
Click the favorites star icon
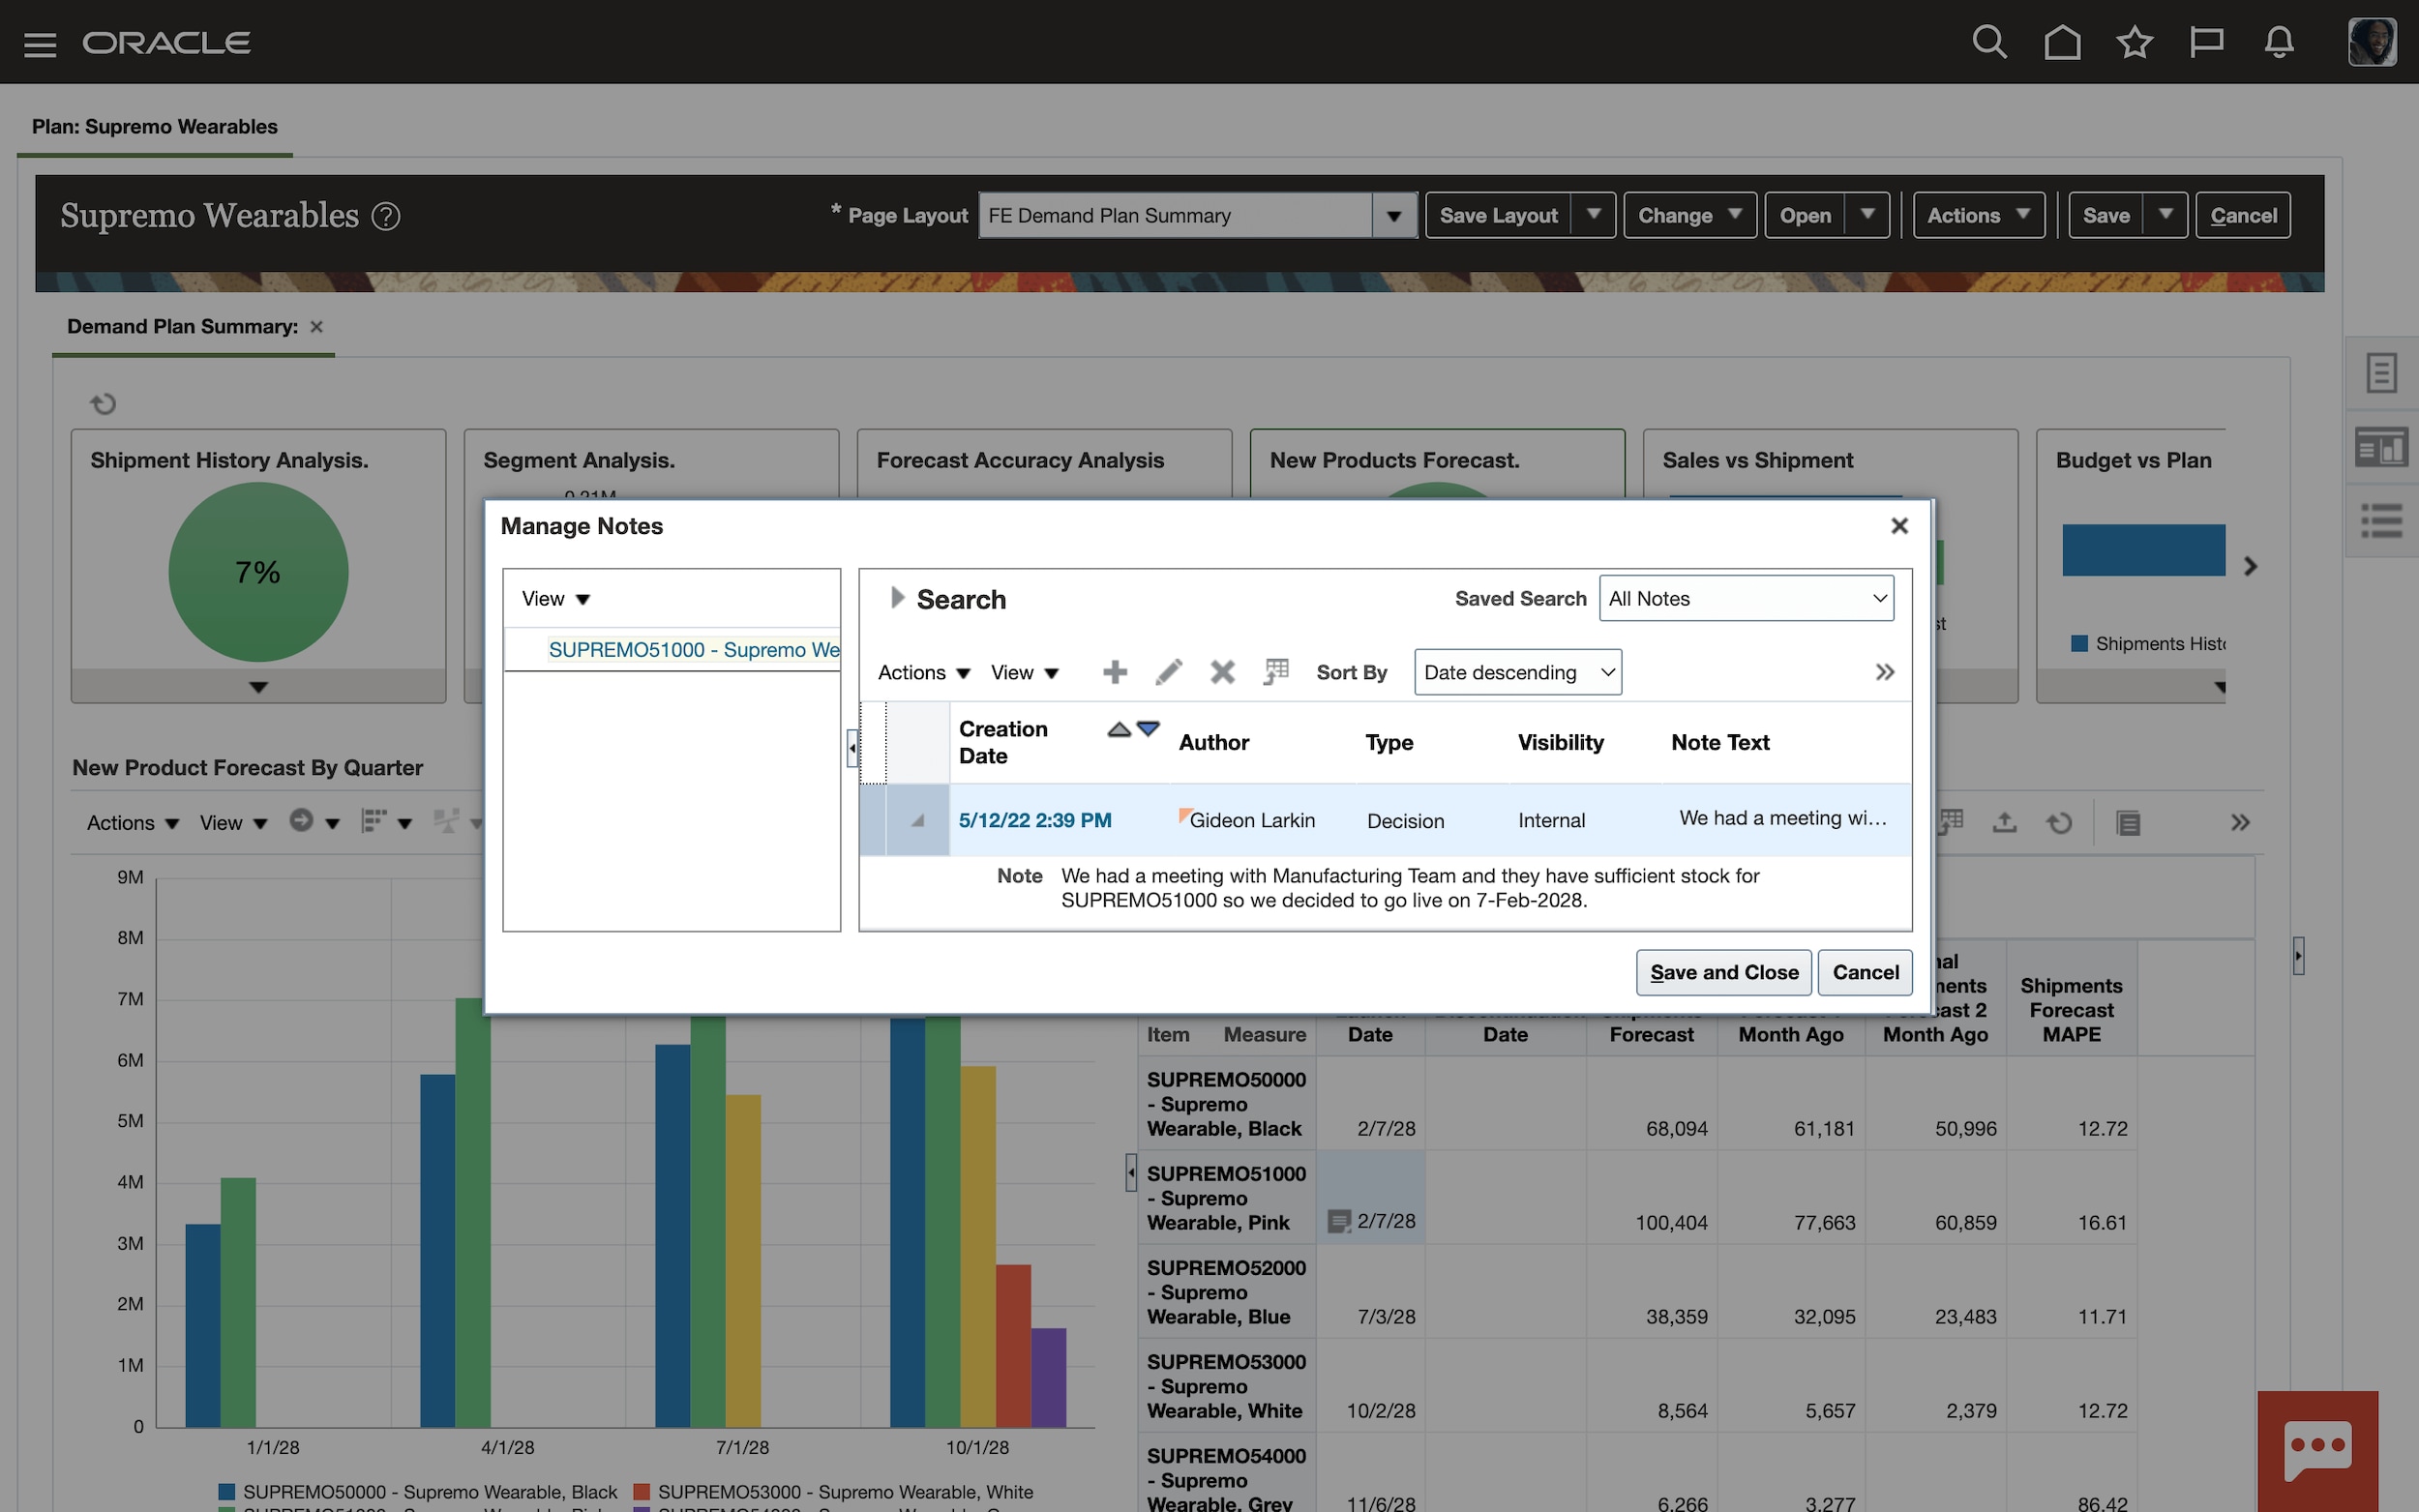pos(2134,42)
